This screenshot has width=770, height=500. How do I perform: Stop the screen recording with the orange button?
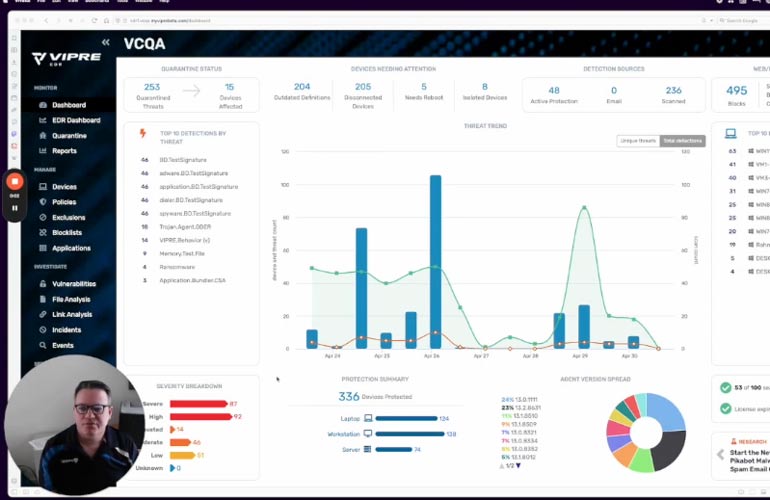[x=15, y=182]
